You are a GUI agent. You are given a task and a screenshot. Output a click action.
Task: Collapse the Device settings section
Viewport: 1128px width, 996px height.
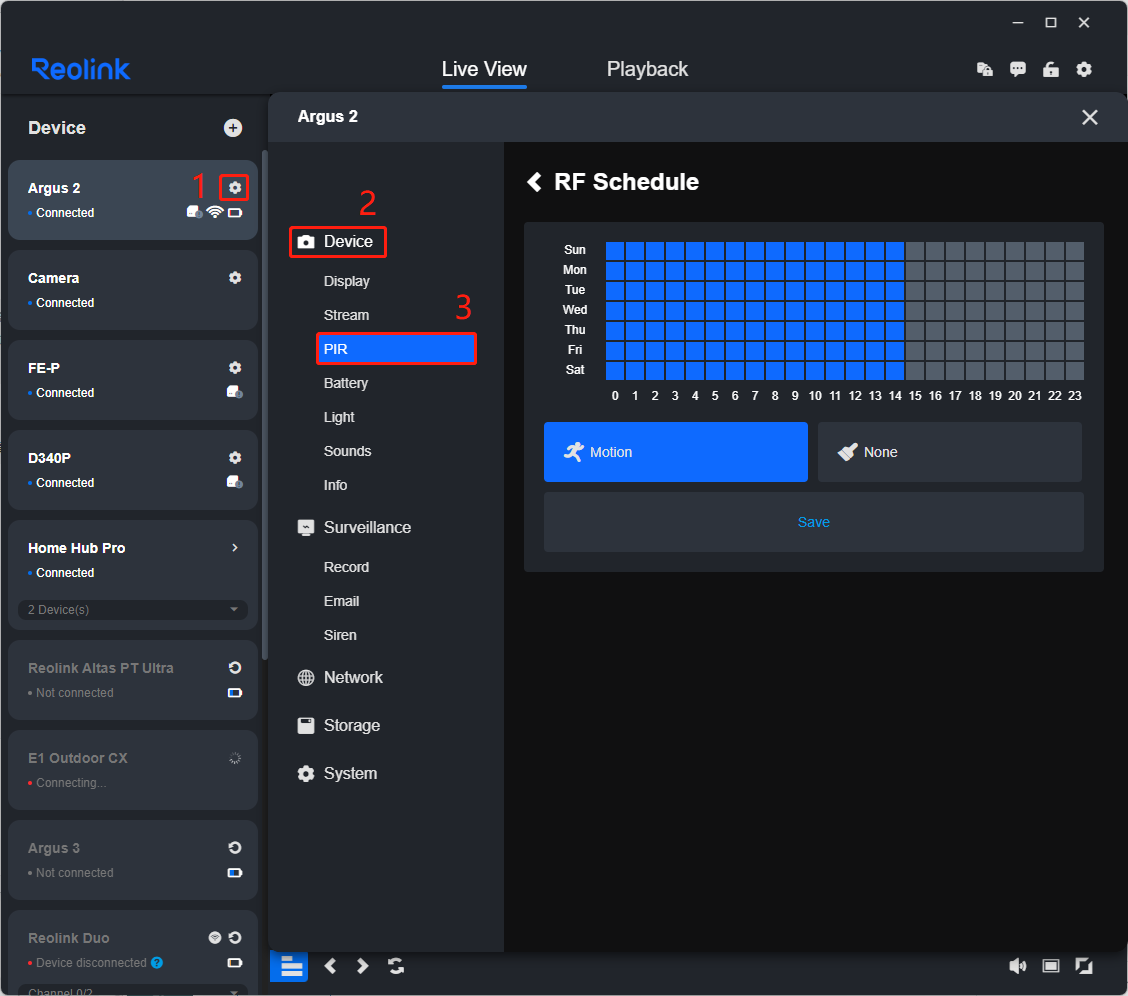coord(337,242)
